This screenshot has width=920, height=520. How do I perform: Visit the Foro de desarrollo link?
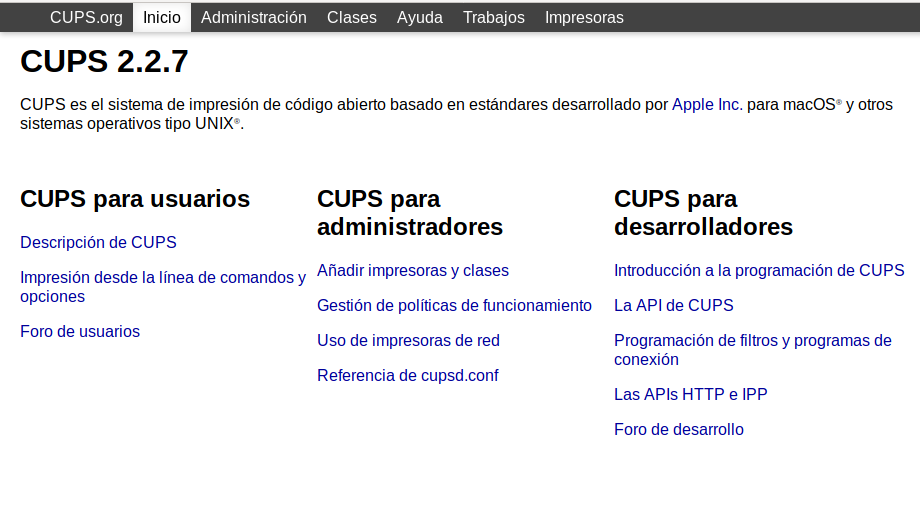click(679, 430)
